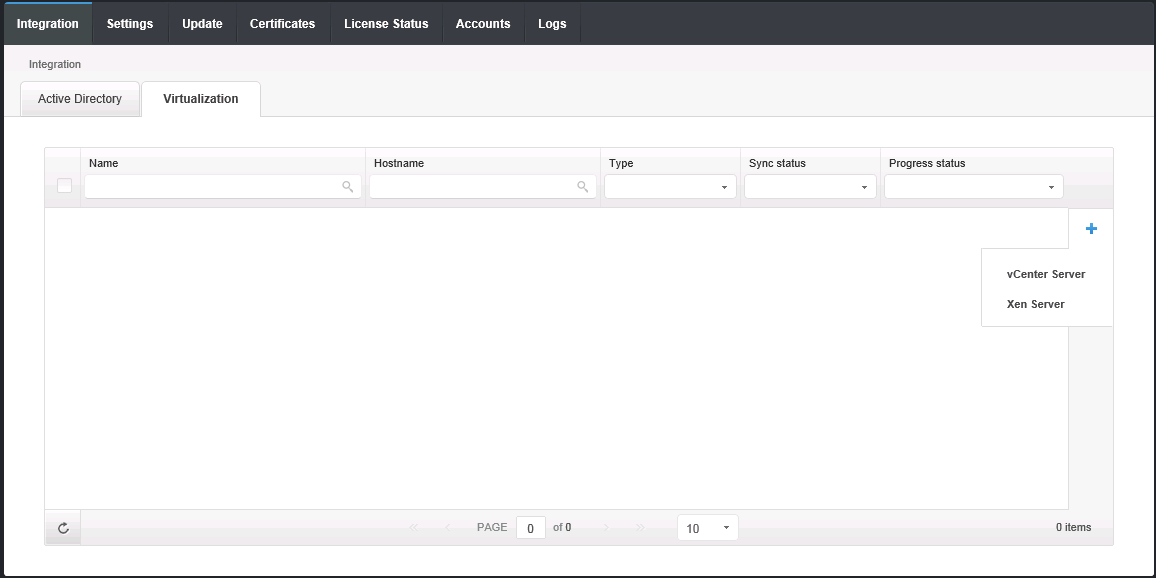The width and height of the screenshot is (1156, 578).
Task: Click search icon in Hostname filter
Action: (583, 187)
